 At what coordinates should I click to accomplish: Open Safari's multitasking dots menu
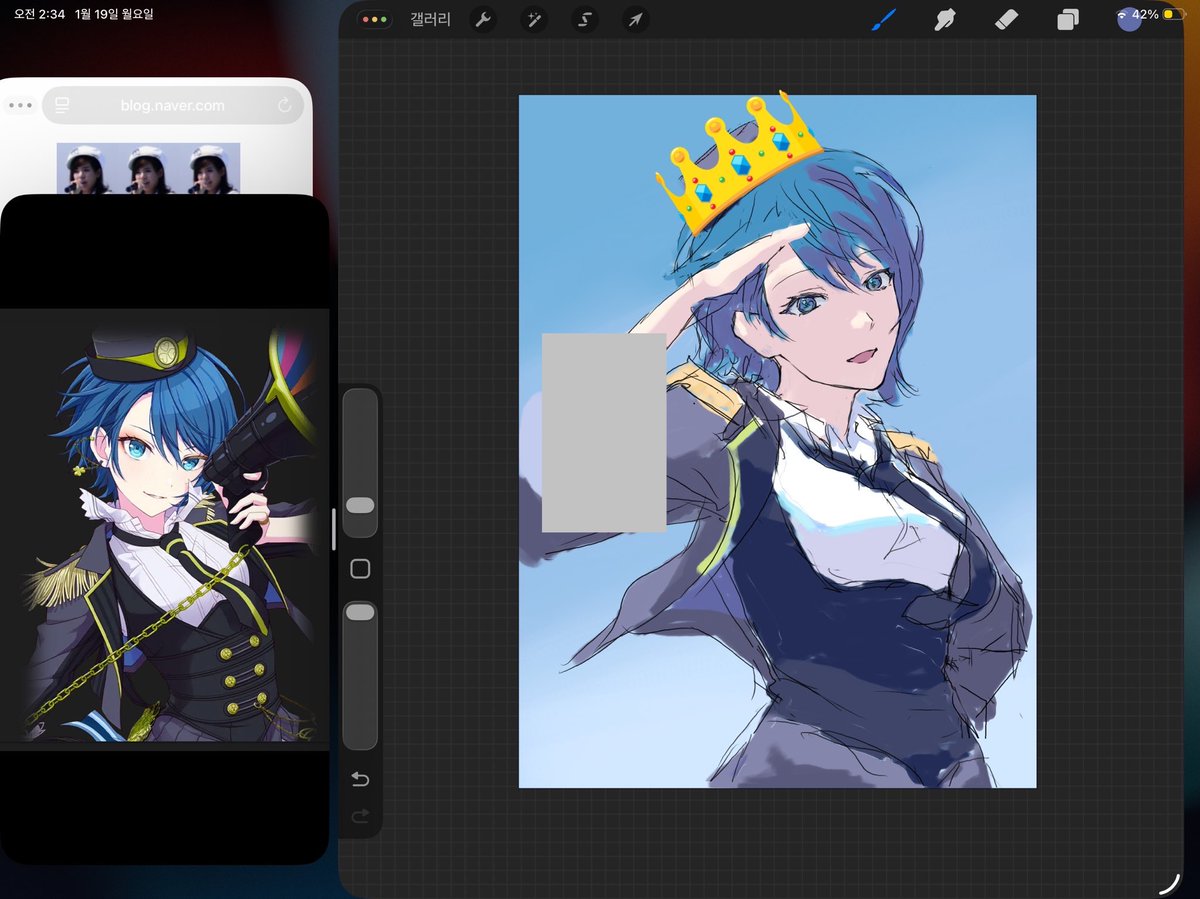pyautogui.click(x=20, y=105)
